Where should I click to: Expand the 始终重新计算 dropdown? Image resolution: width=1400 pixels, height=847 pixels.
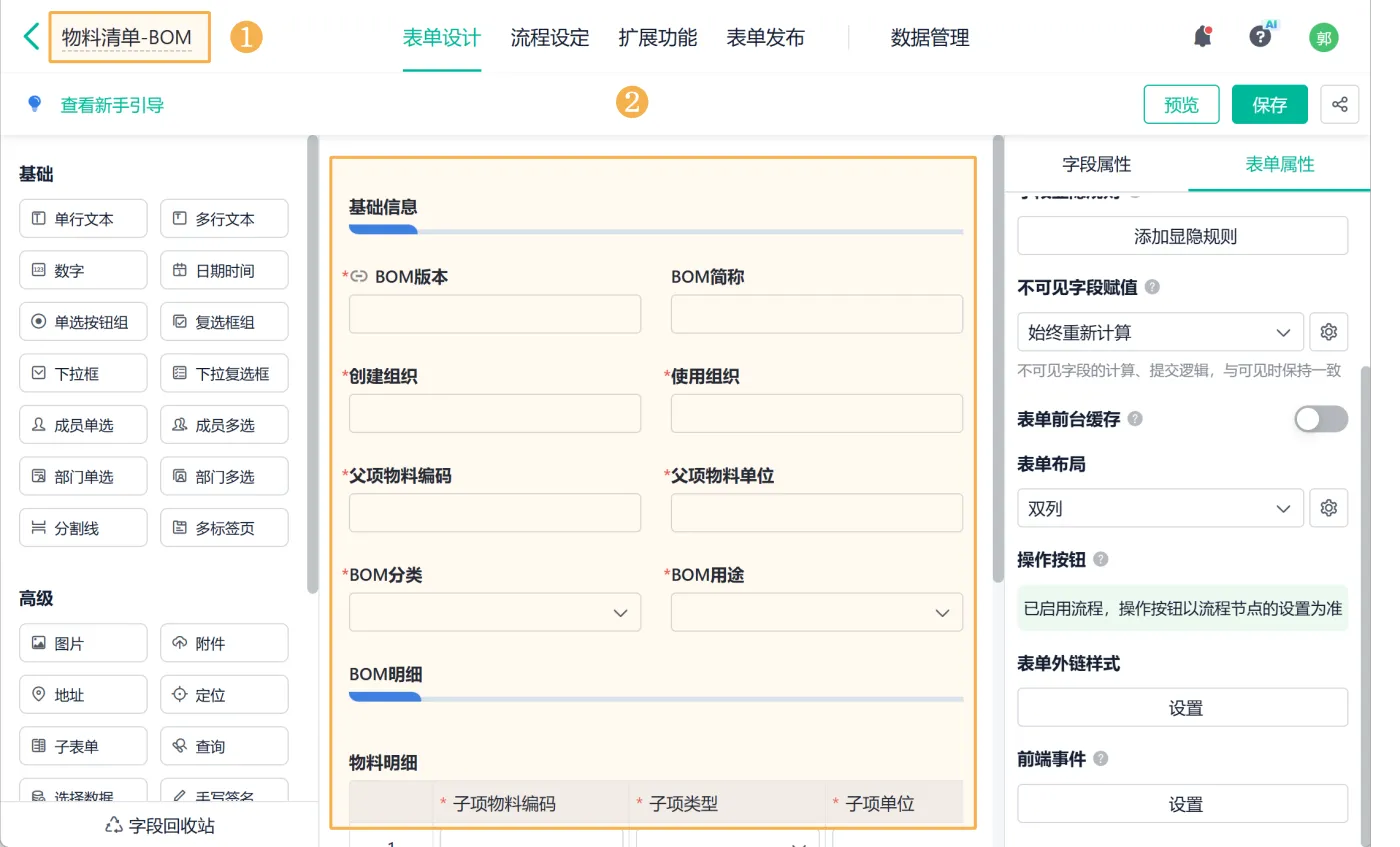point(1160,332)
